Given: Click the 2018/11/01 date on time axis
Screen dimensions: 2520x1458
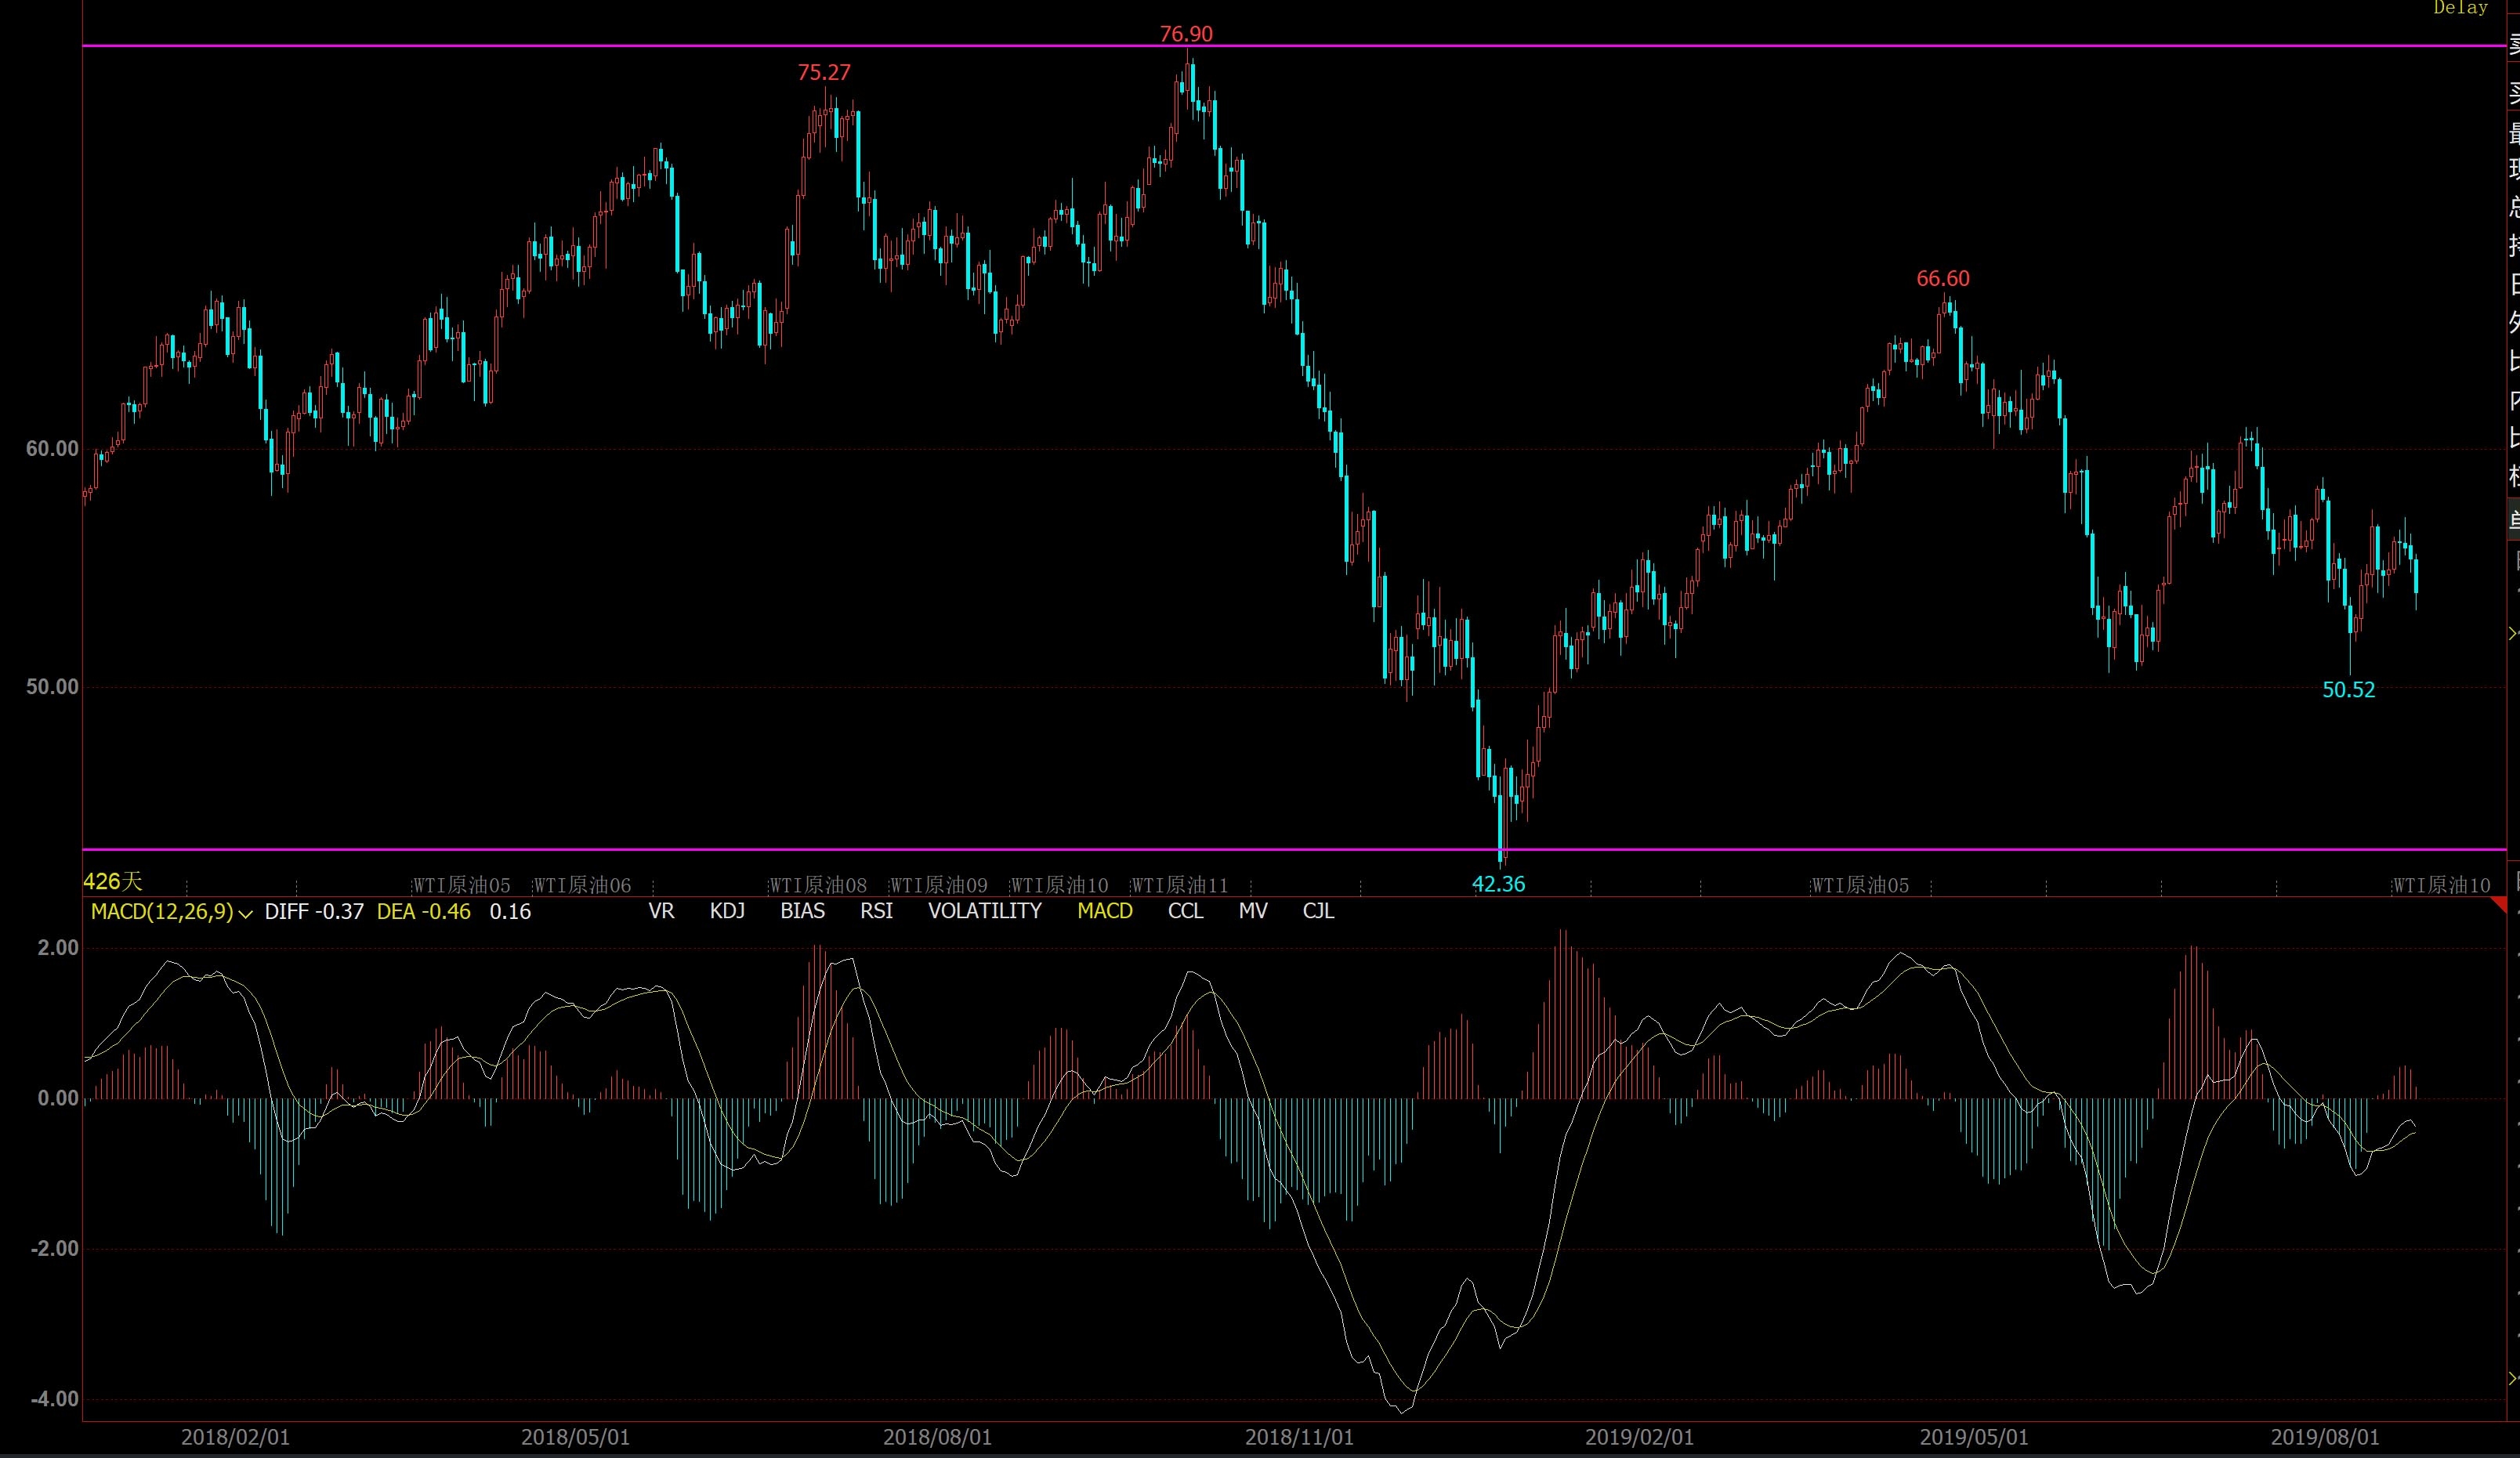Looking at the screenshot, I should coord(1299,1437).
